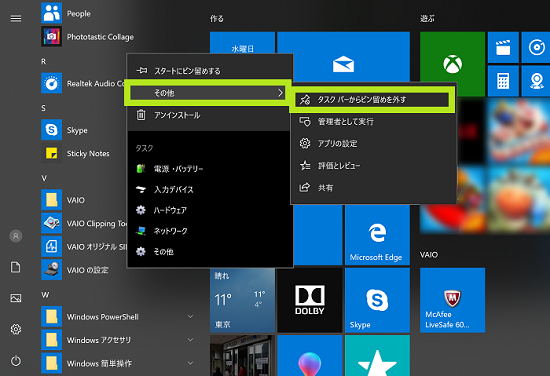Open the McAfee LiveSafe tile
Image resolution: width=550 pixels, height=376 pixels.
tap(452, 300)
